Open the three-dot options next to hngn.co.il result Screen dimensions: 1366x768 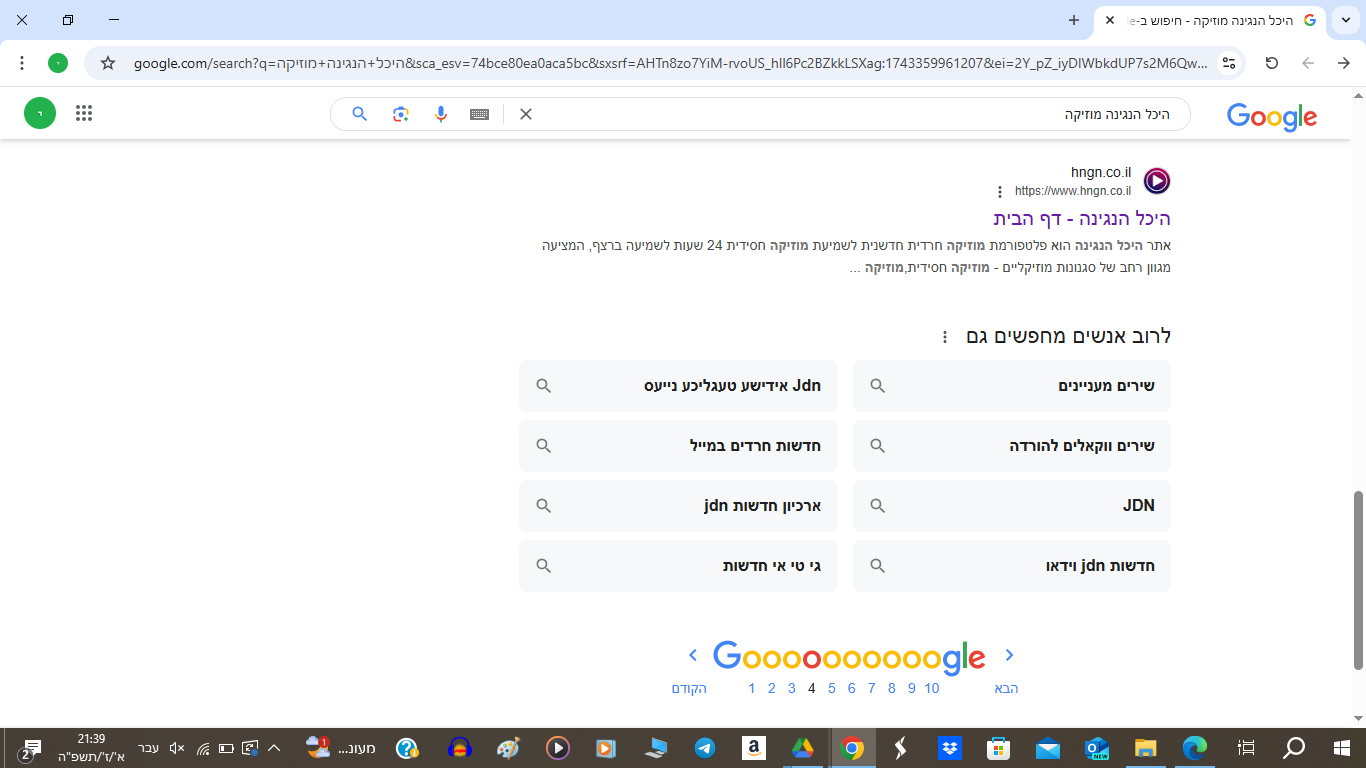pos(1002,192)
